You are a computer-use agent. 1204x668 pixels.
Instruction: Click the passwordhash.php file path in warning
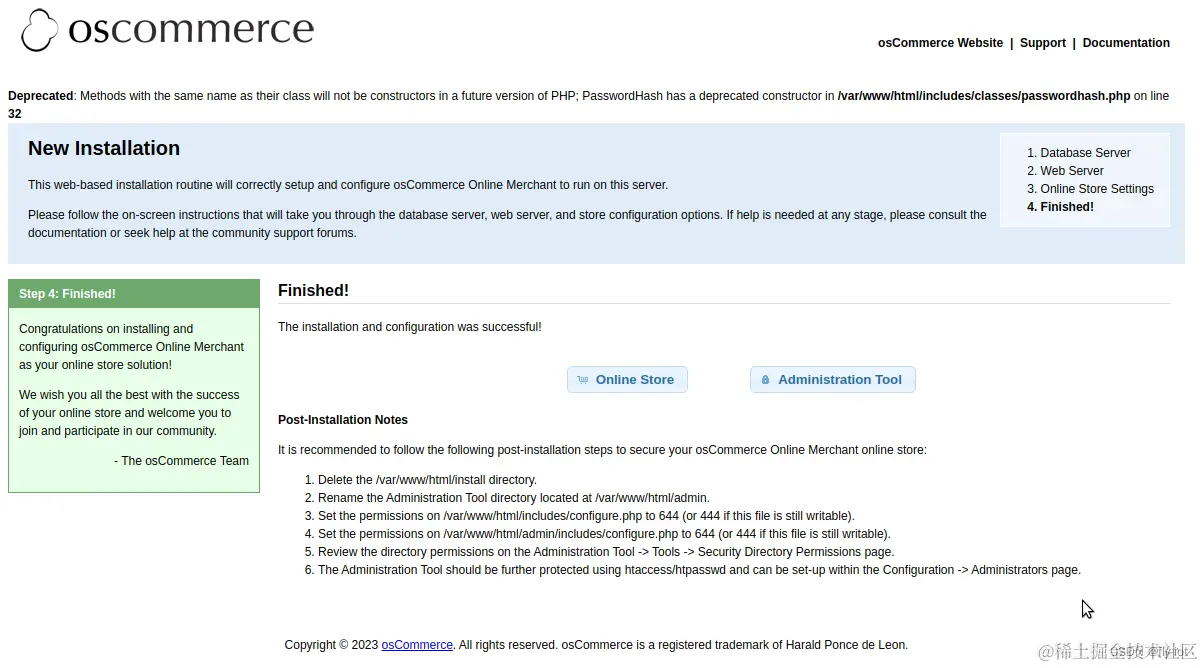[984, 96]
